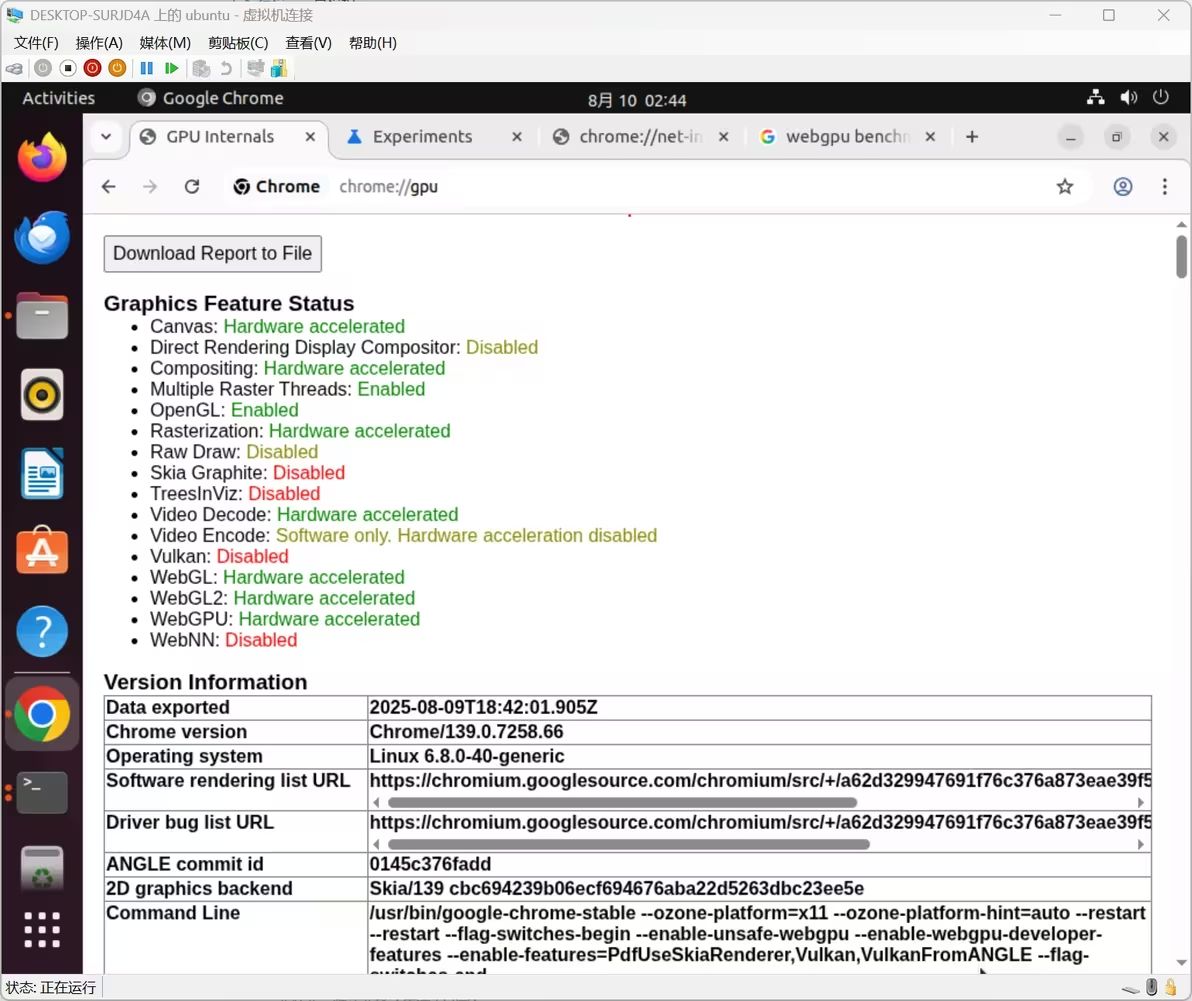The image size is (1192, 1001).
Task: Open Firefox from the Ubuntu dock
Action: (42, 157)
